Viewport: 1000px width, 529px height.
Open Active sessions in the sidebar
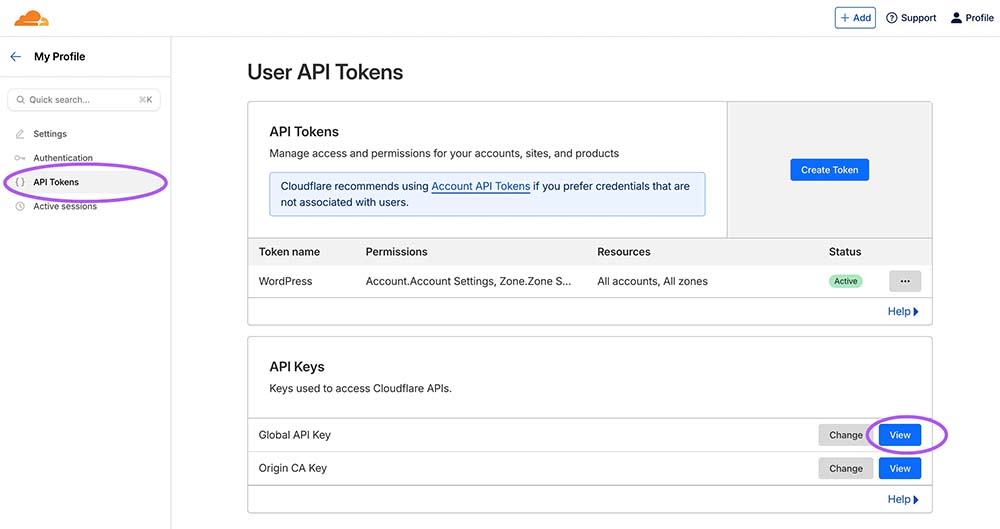point(65,206)
